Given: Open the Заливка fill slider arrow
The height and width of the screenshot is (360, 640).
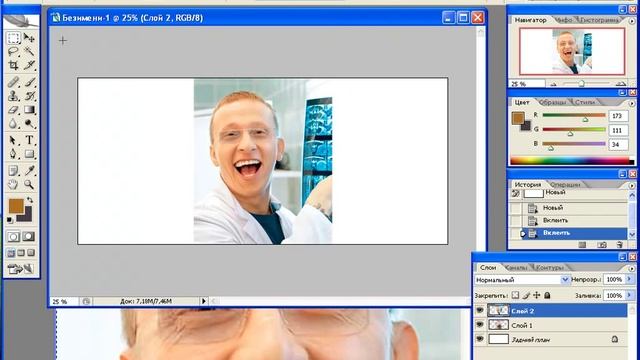Looking at the screenshot, I should pos(629,295).
